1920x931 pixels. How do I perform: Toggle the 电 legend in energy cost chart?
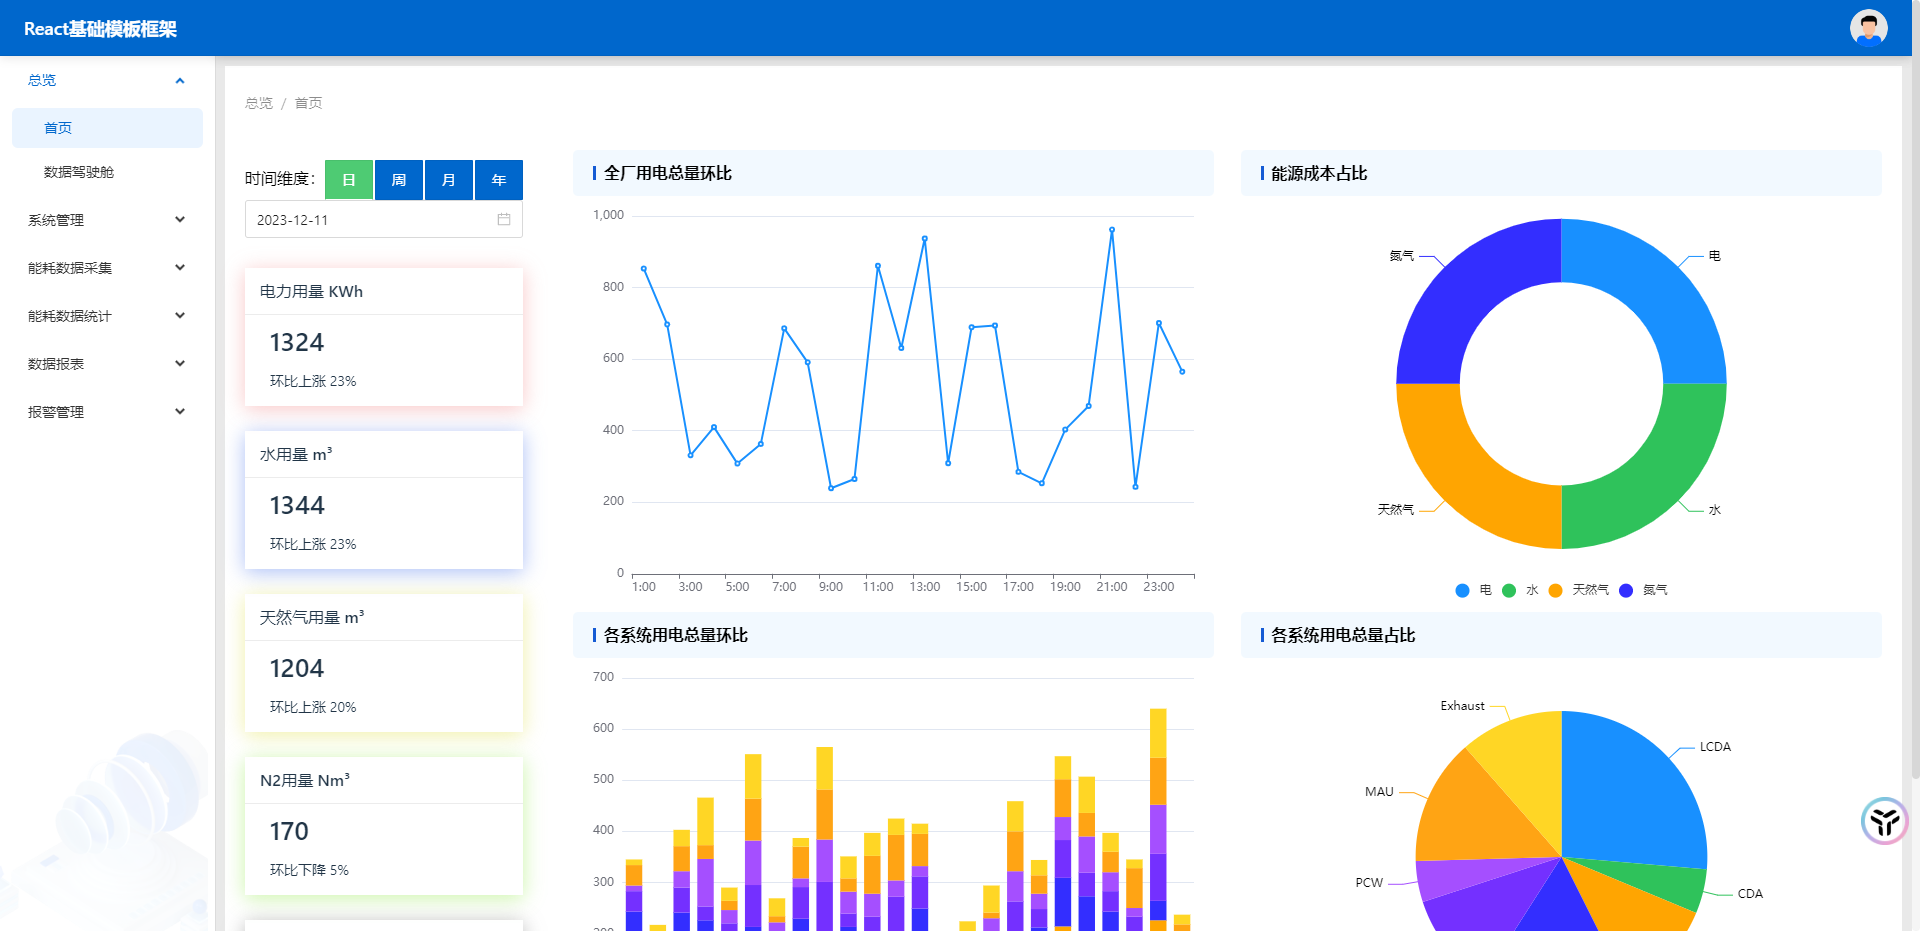(1473, 590)
